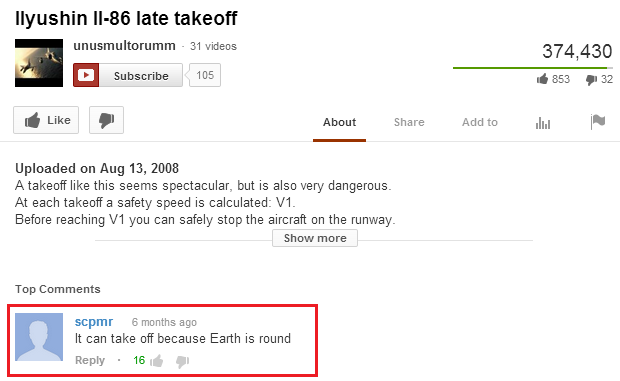Screen dimensions: 620x381
Task: Click the 105 subscriber count bubble
Action: pos(205,75)
